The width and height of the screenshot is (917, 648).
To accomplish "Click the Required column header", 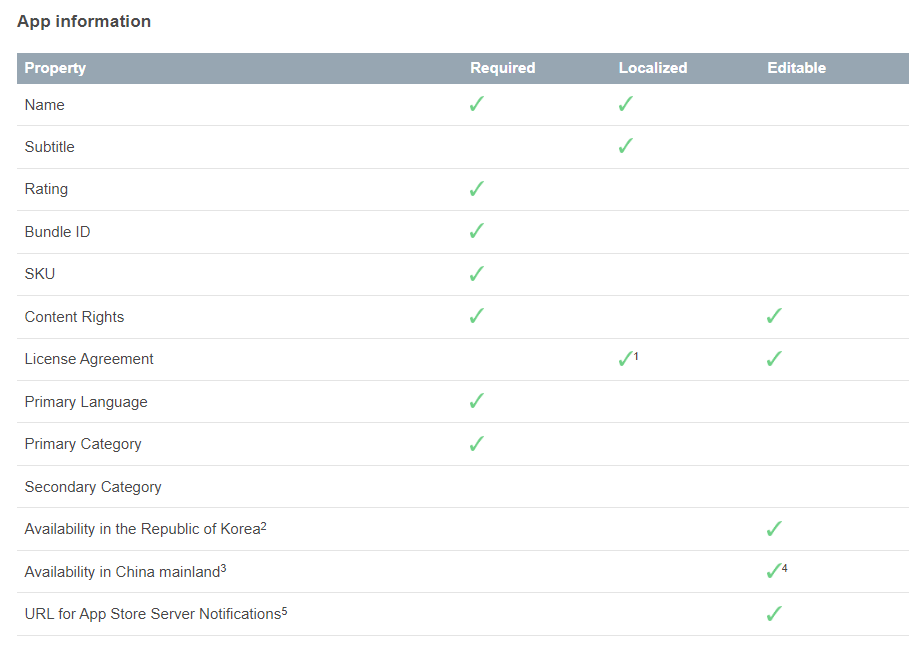I will click(503, 68).
